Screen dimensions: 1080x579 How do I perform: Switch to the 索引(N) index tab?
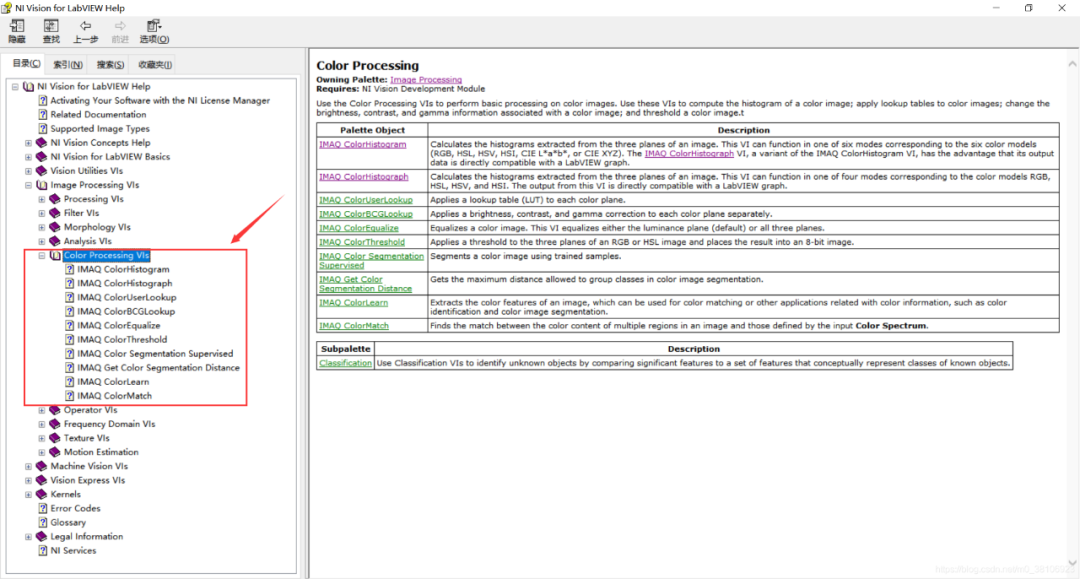[x=68, y=65]
